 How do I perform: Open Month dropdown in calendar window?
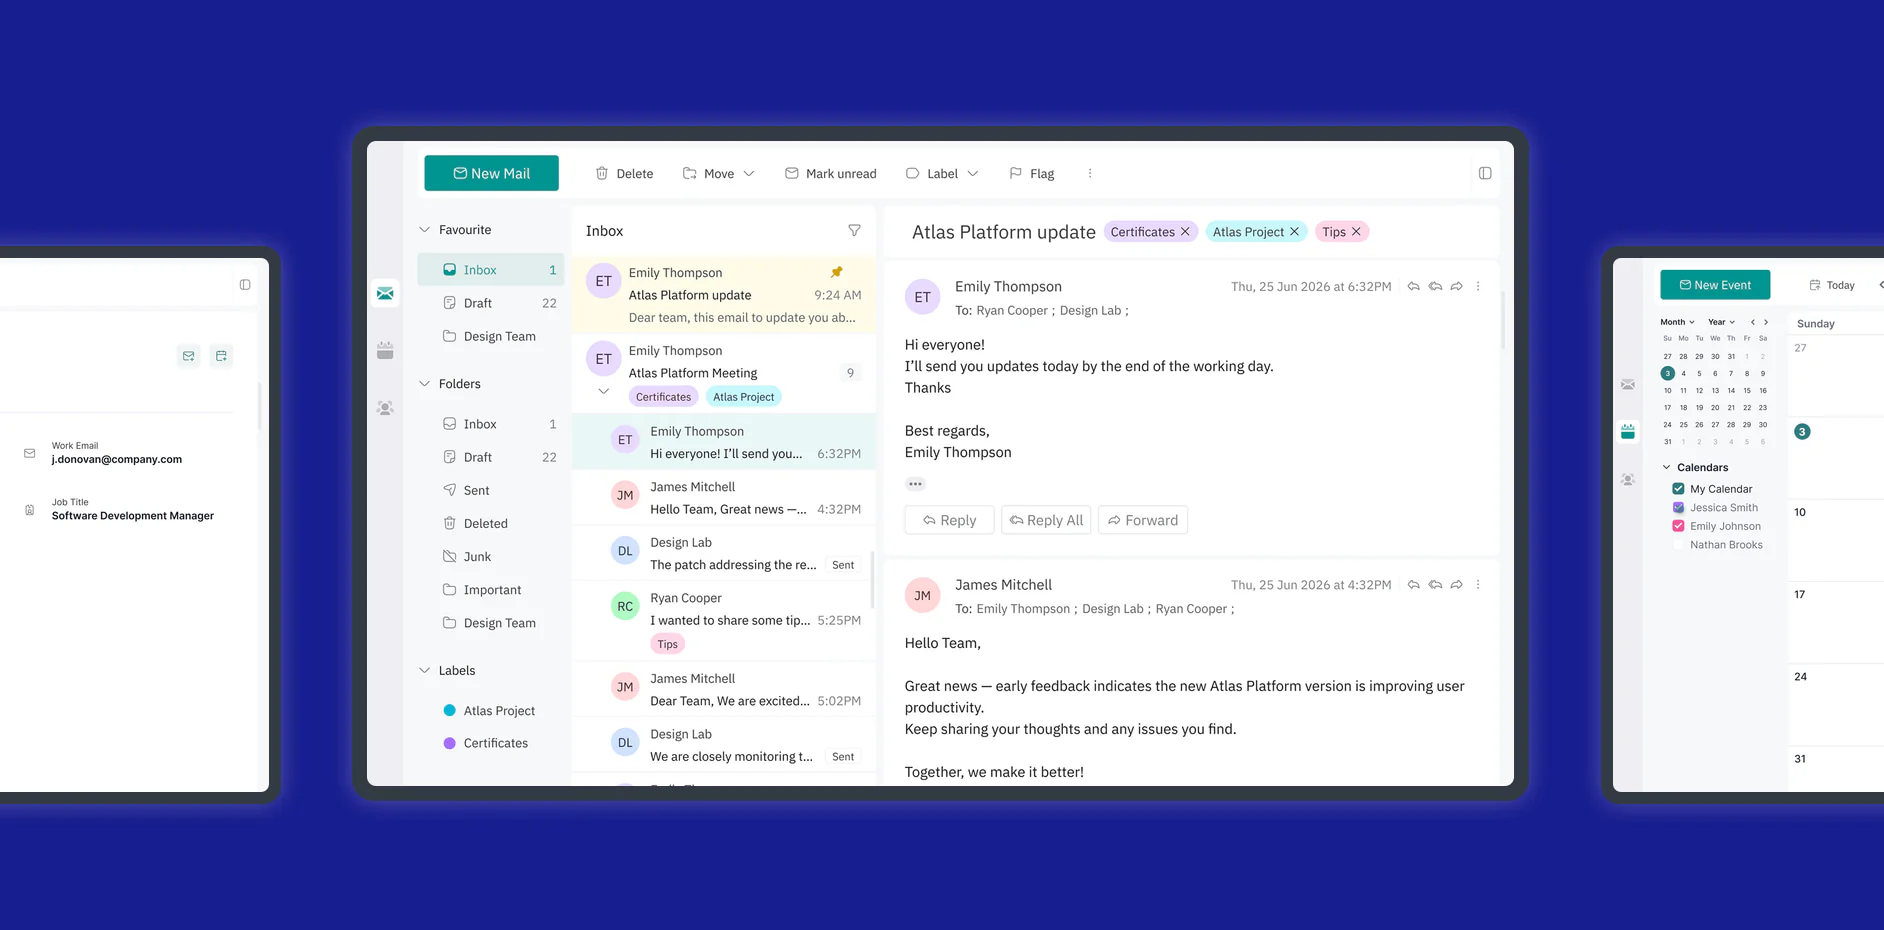tap(1677, 322)
